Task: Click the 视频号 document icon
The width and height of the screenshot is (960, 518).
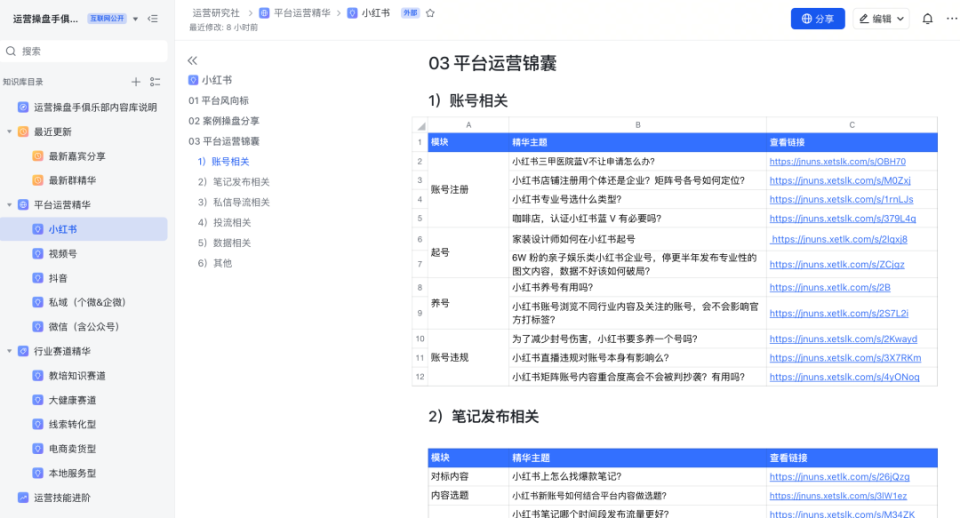Action: tap(38, 253)
